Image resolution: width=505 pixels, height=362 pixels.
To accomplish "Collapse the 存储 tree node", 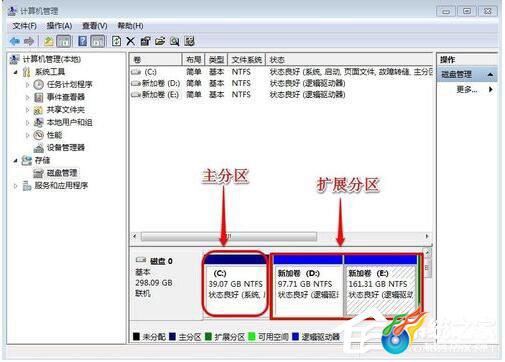I will pyautogui.click(x=15, y=160).
